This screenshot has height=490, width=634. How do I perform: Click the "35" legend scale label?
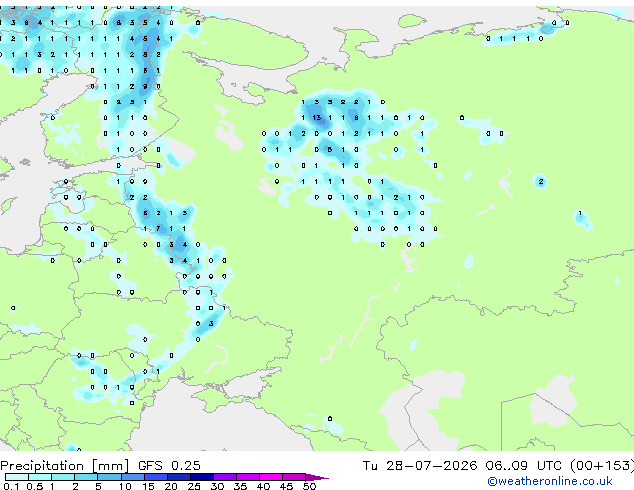tap(241, 486)
